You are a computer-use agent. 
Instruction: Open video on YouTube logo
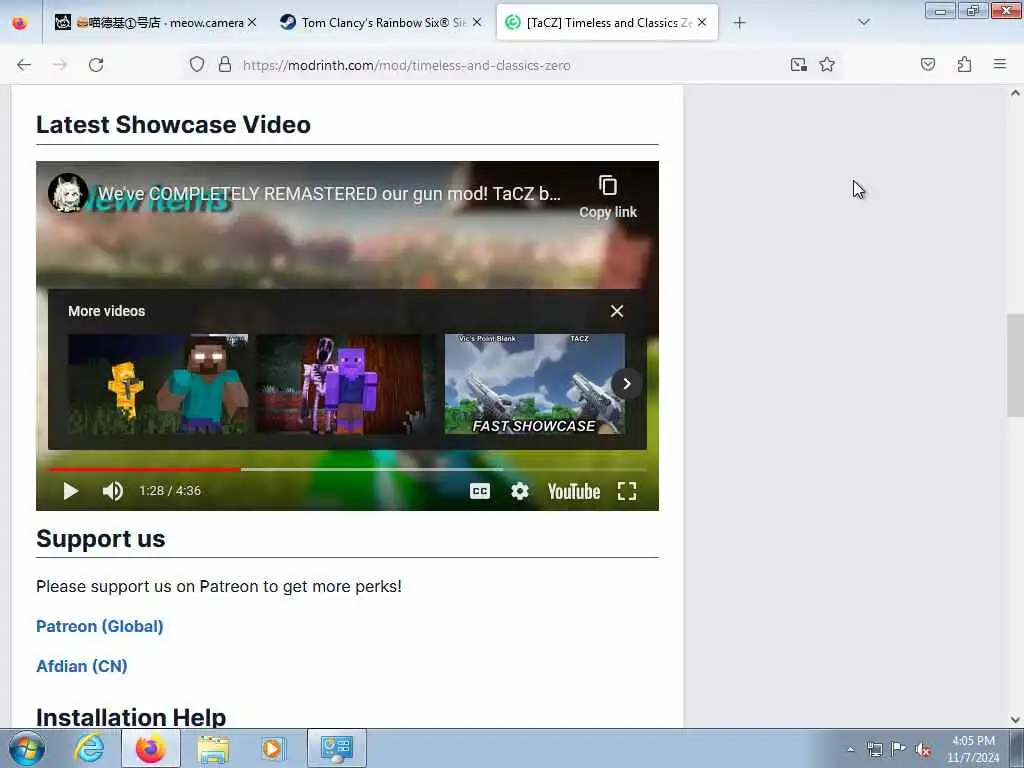click(x=574, y=491)
